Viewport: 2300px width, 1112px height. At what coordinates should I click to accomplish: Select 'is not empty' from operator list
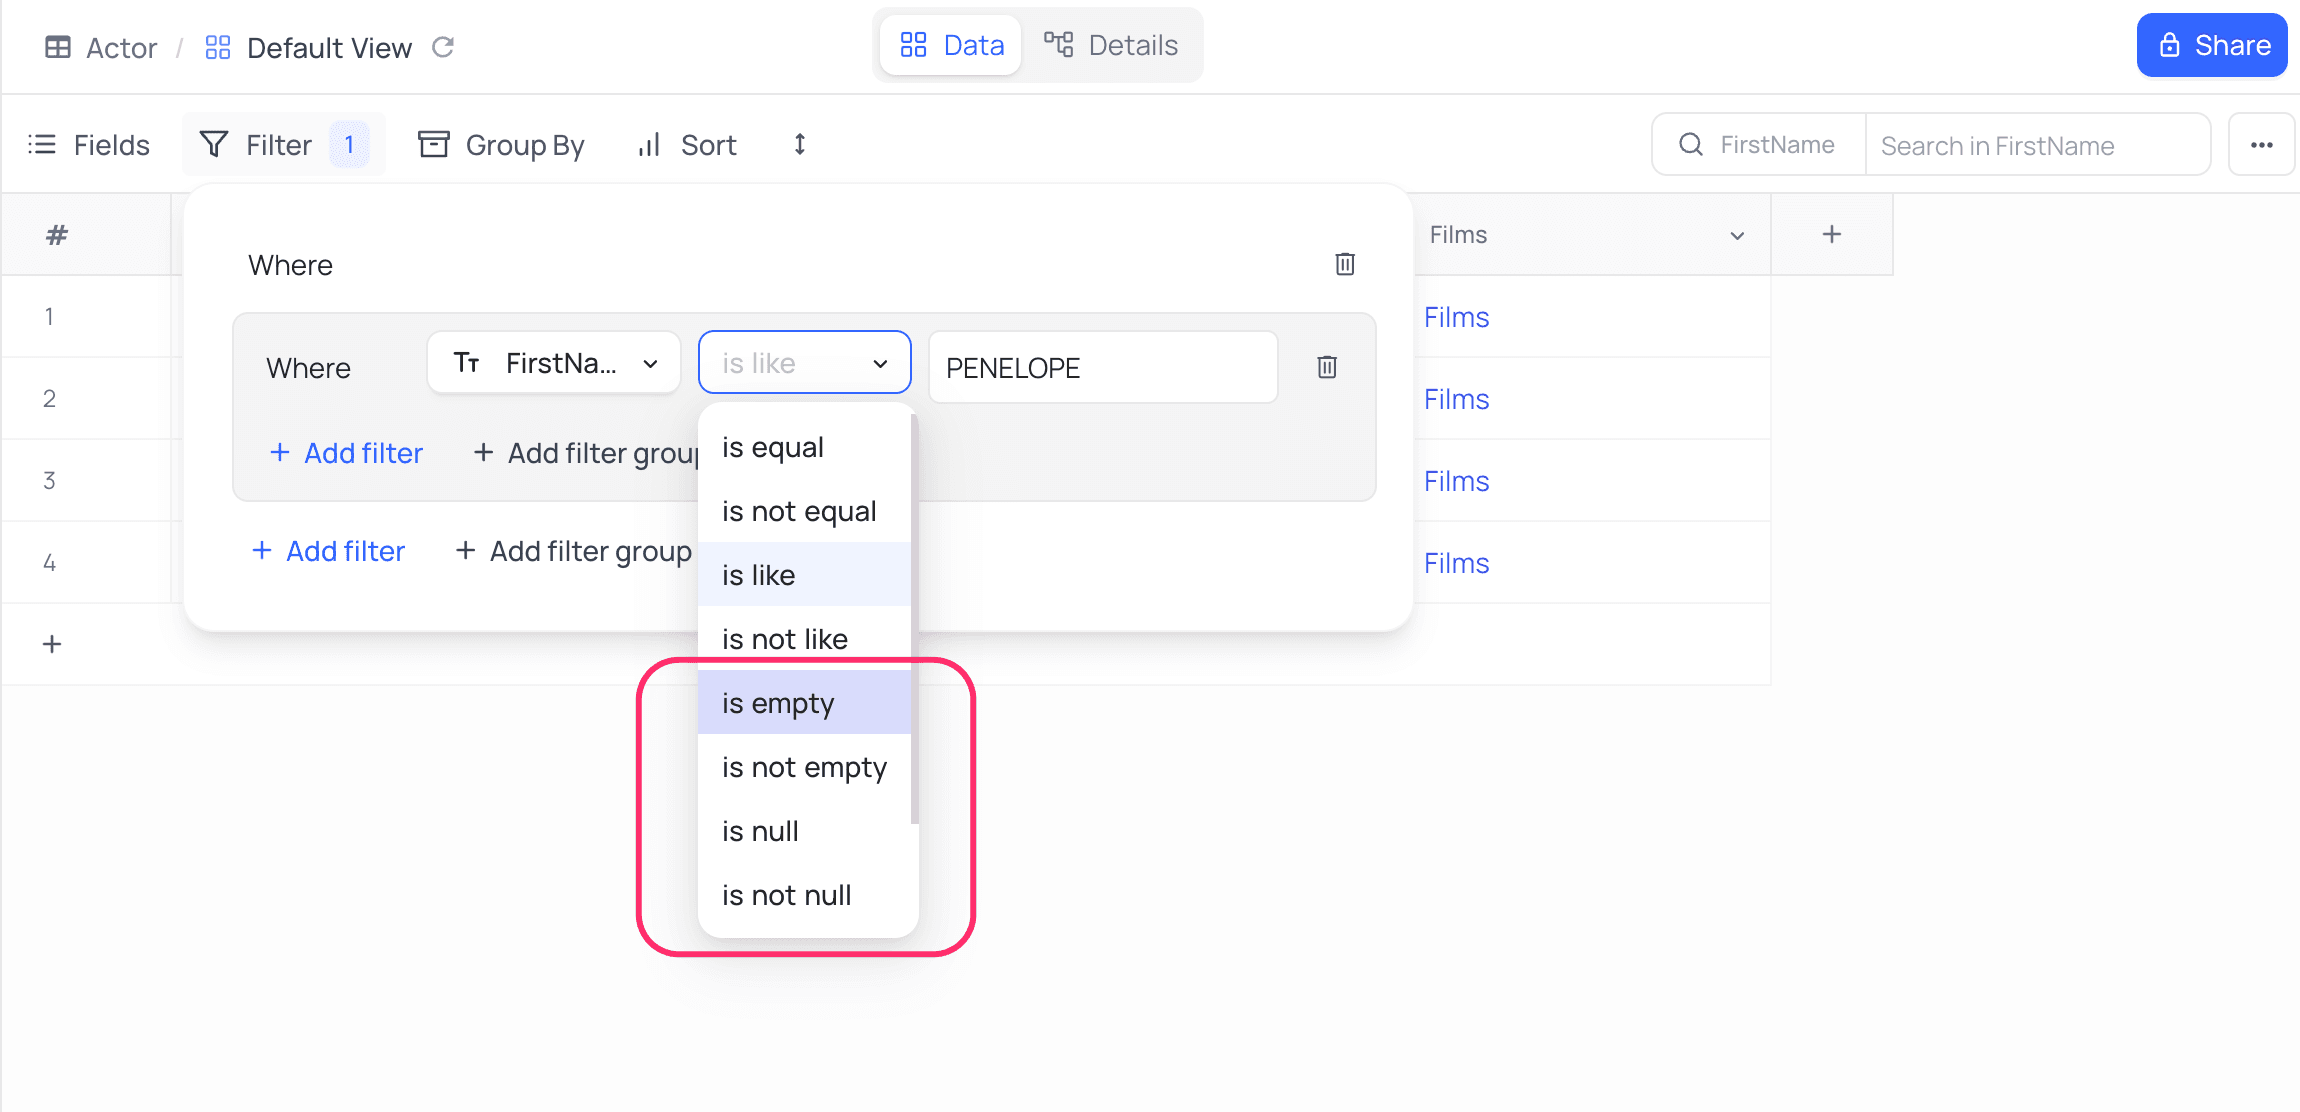point(803,766)
